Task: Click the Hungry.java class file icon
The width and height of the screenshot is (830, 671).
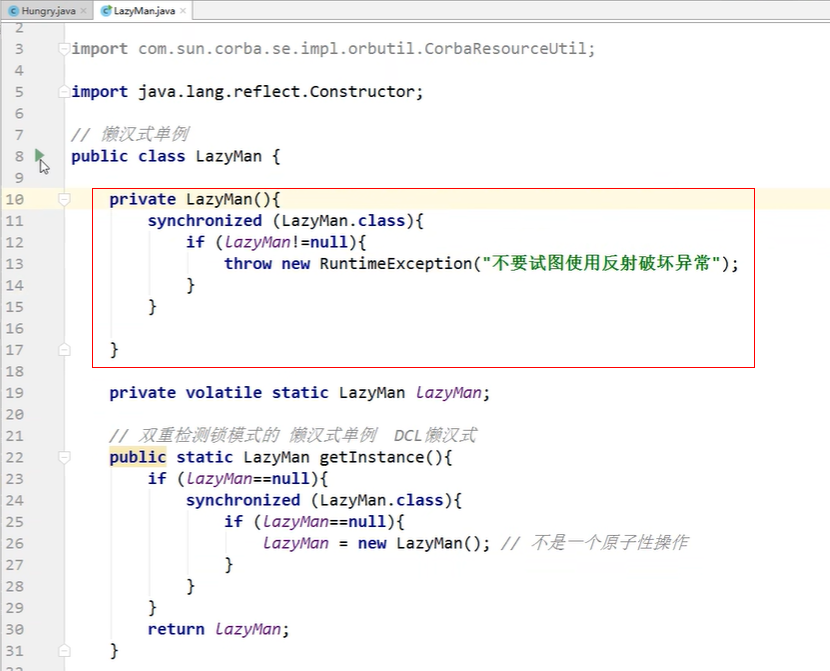Action: point(14,11)
